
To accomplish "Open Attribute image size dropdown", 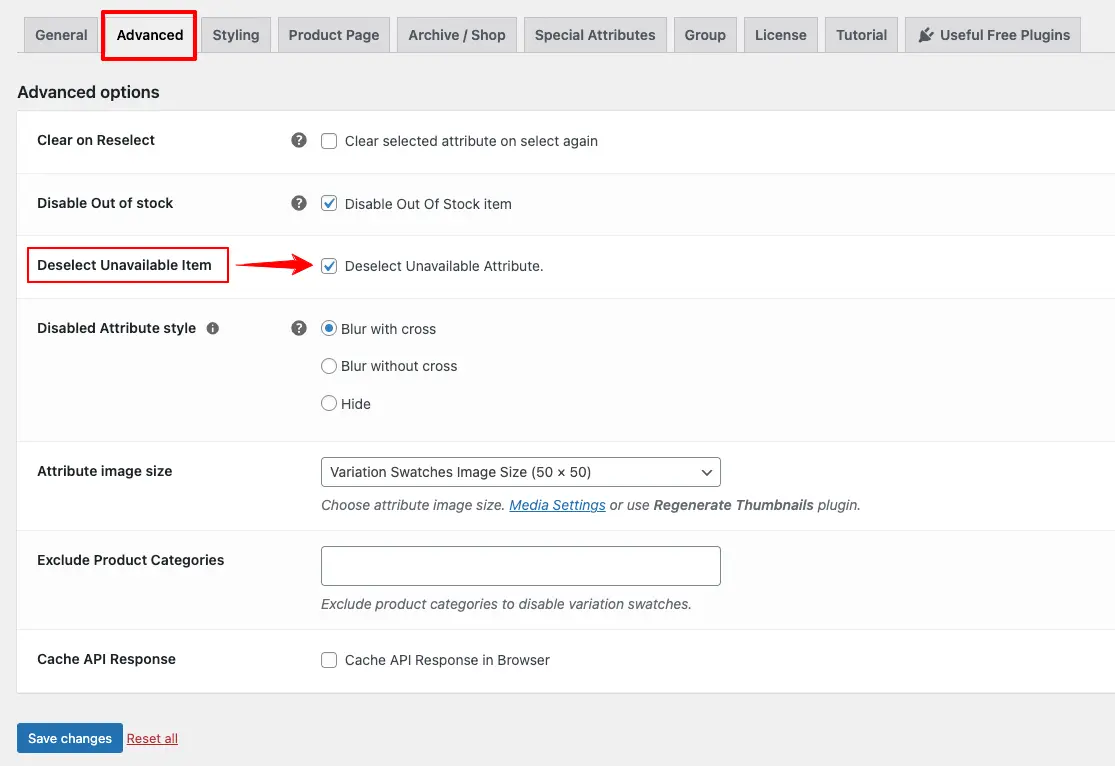I will (x=520, y=472).
